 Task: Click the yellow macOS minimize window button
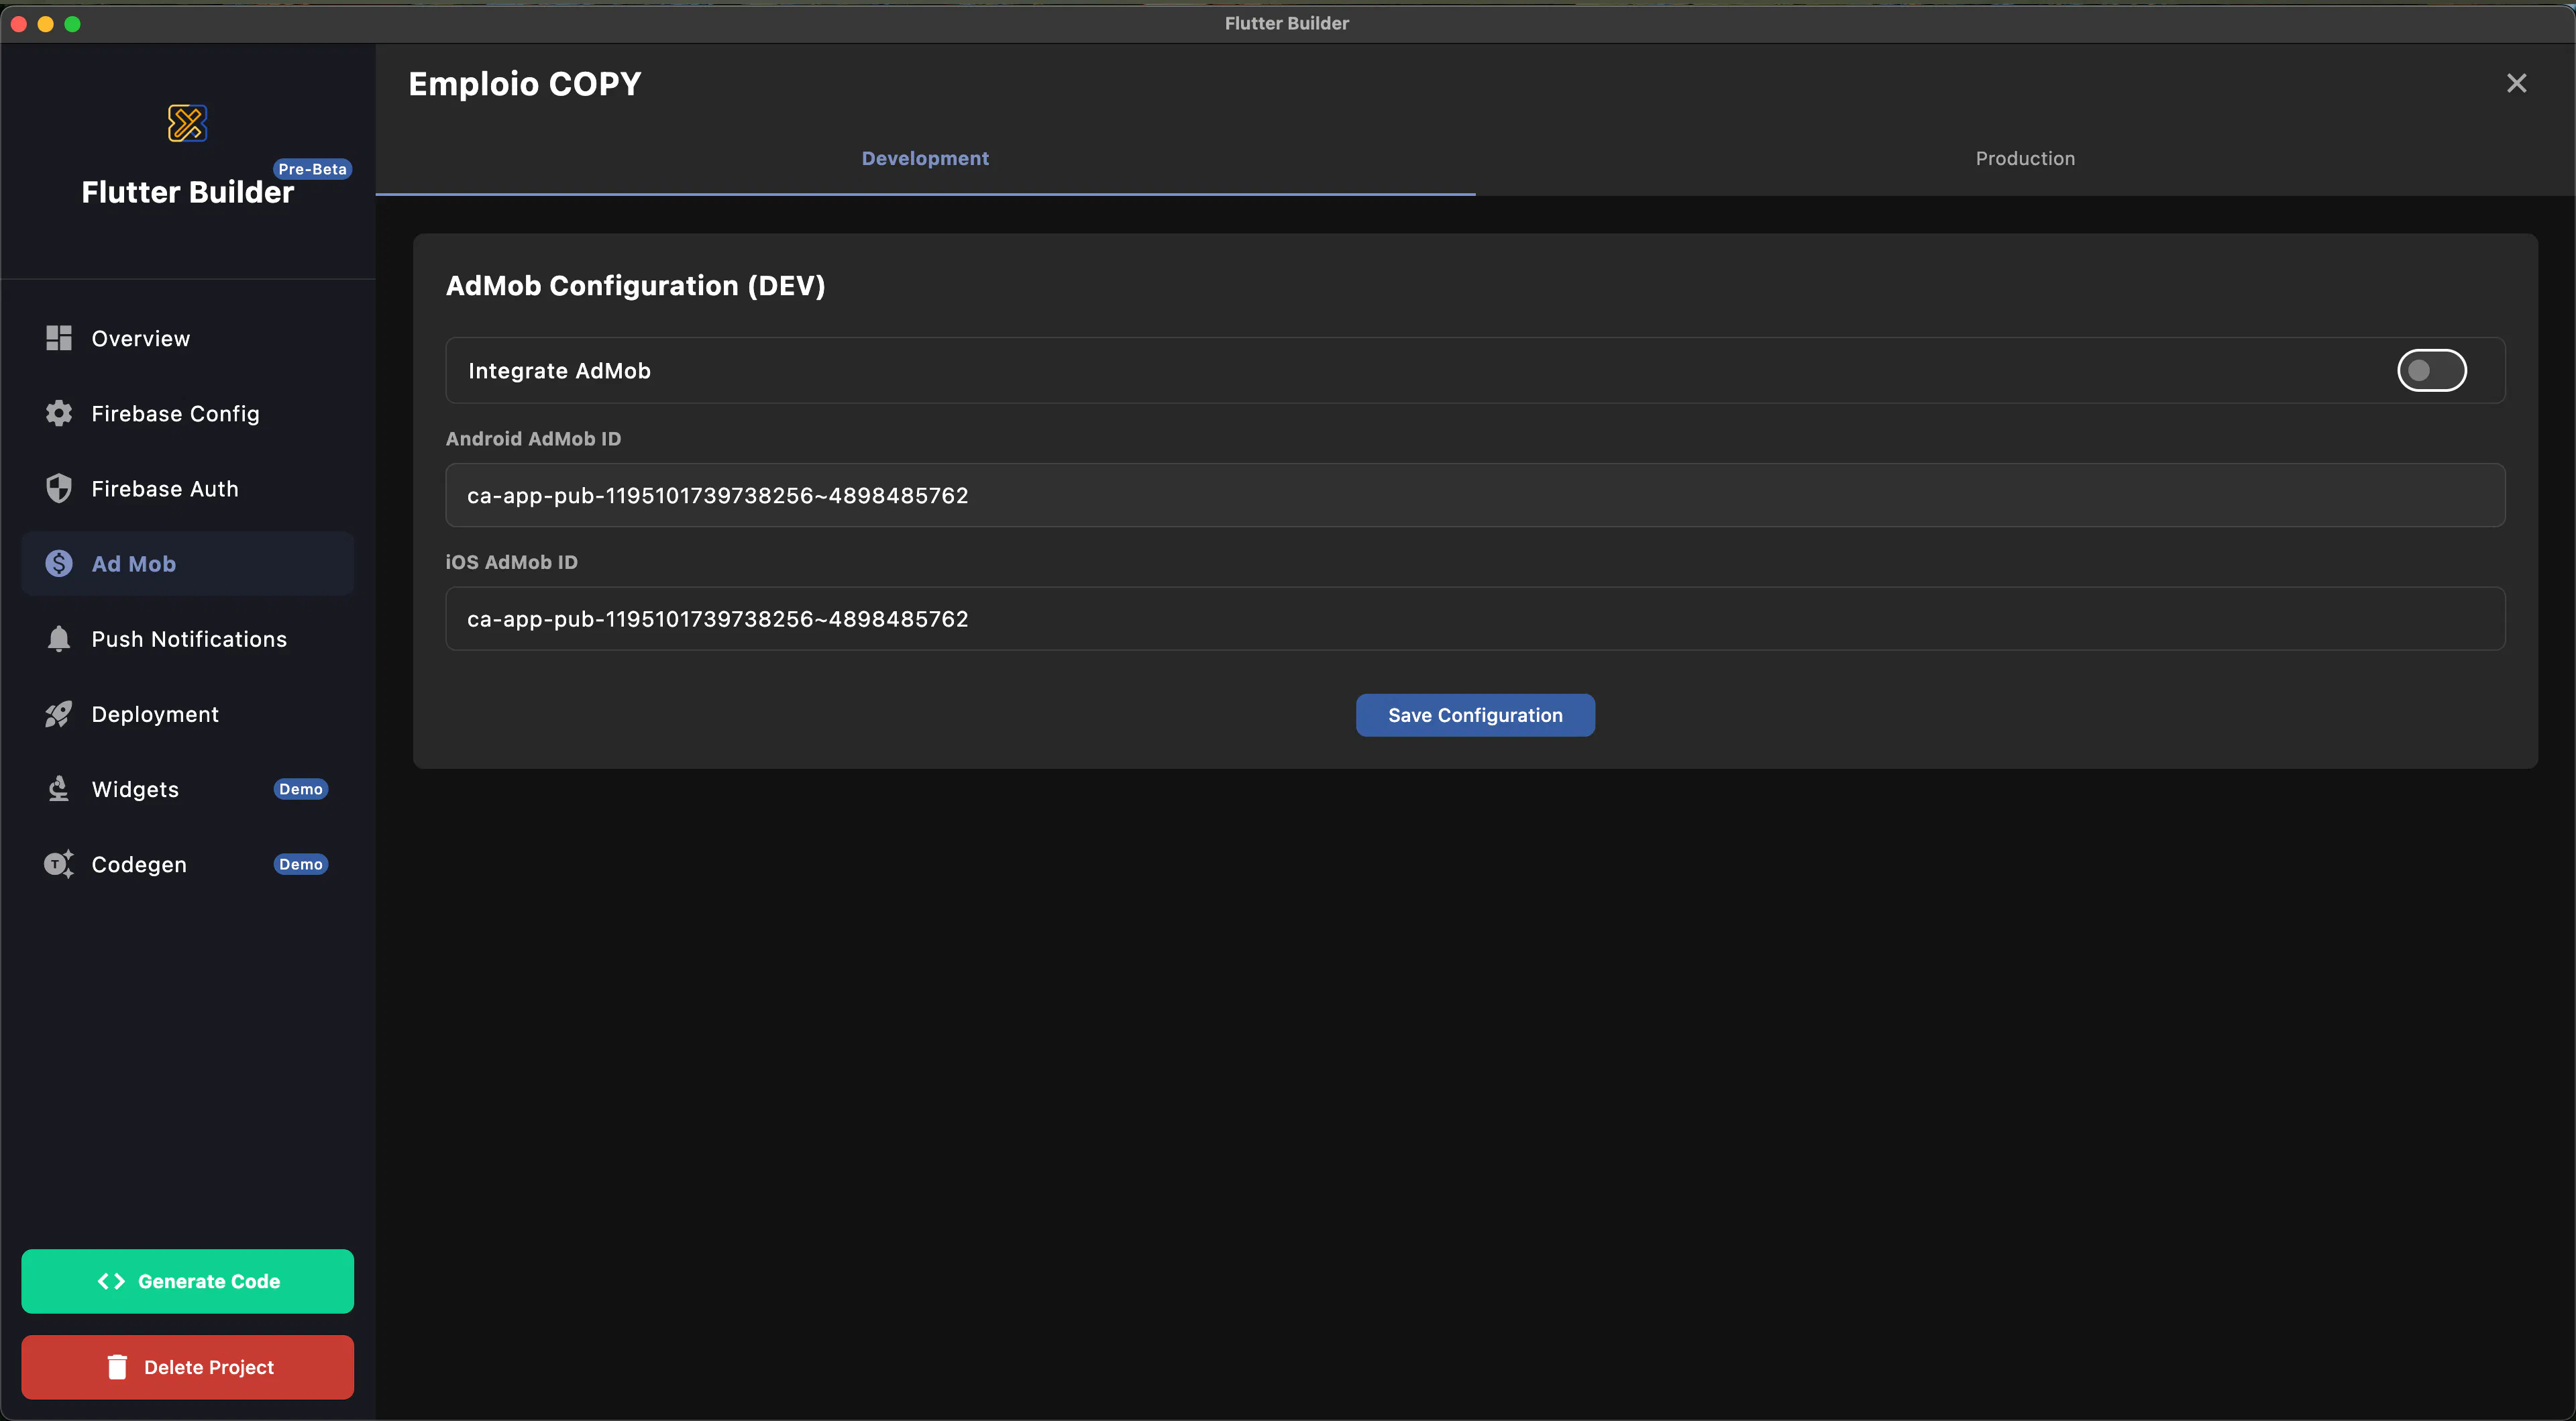[x=45, y=23]
